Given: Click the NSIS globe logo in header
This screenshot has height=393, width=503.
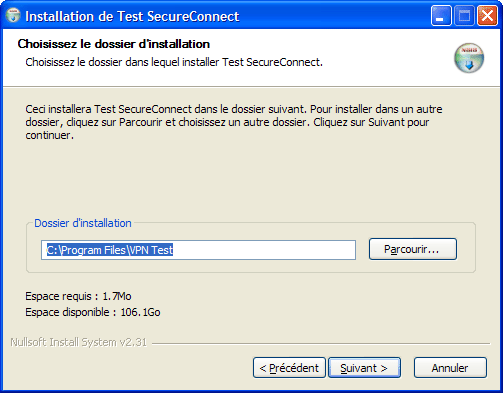Looking at the screenshot, I should [x=469, y=58].
